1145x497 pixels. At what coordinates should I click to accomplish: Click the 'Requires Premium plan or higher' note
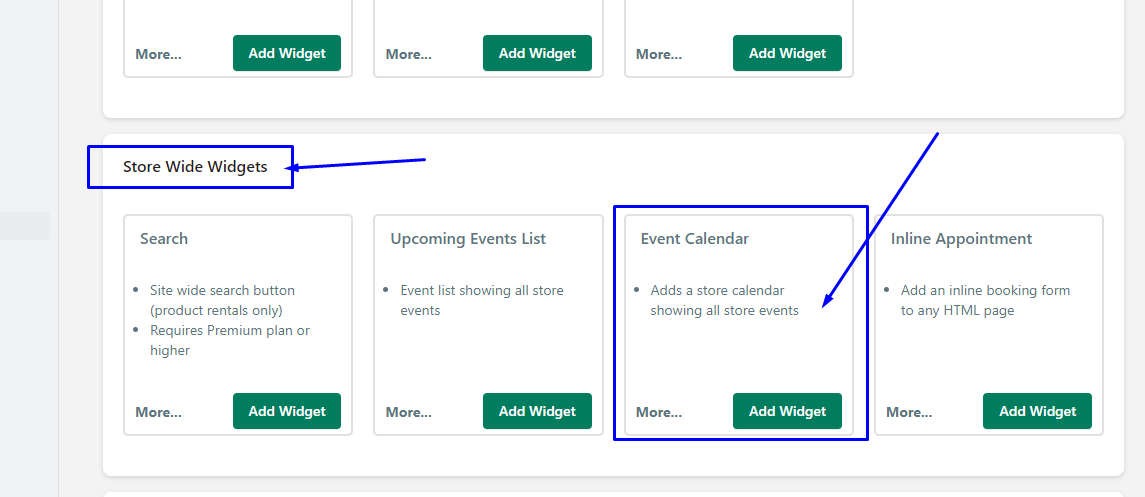coord(230,340)
